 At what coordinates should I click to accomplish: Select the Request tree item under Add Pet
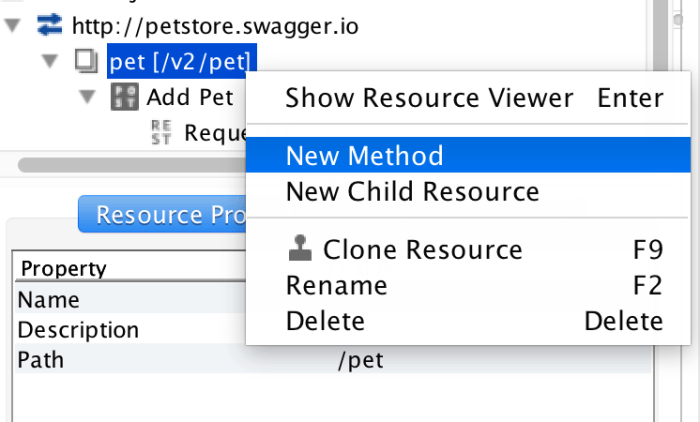[215, 133]
